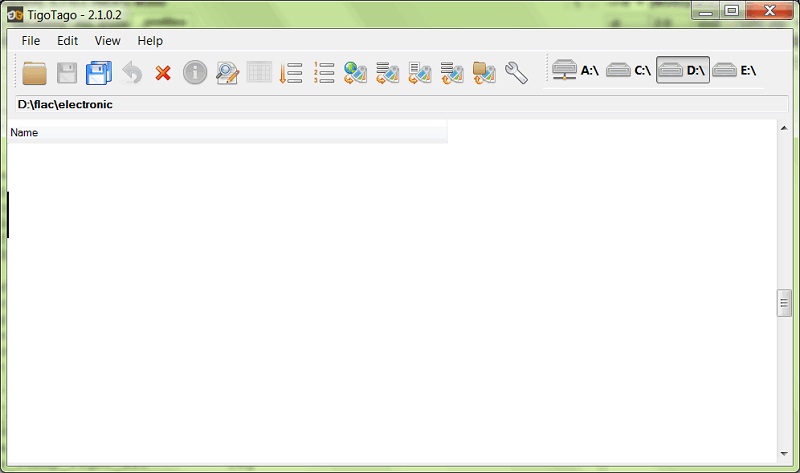Click the sort list down-arrow icon
Screen dimensions: 800x473
(x=291, y=73)
